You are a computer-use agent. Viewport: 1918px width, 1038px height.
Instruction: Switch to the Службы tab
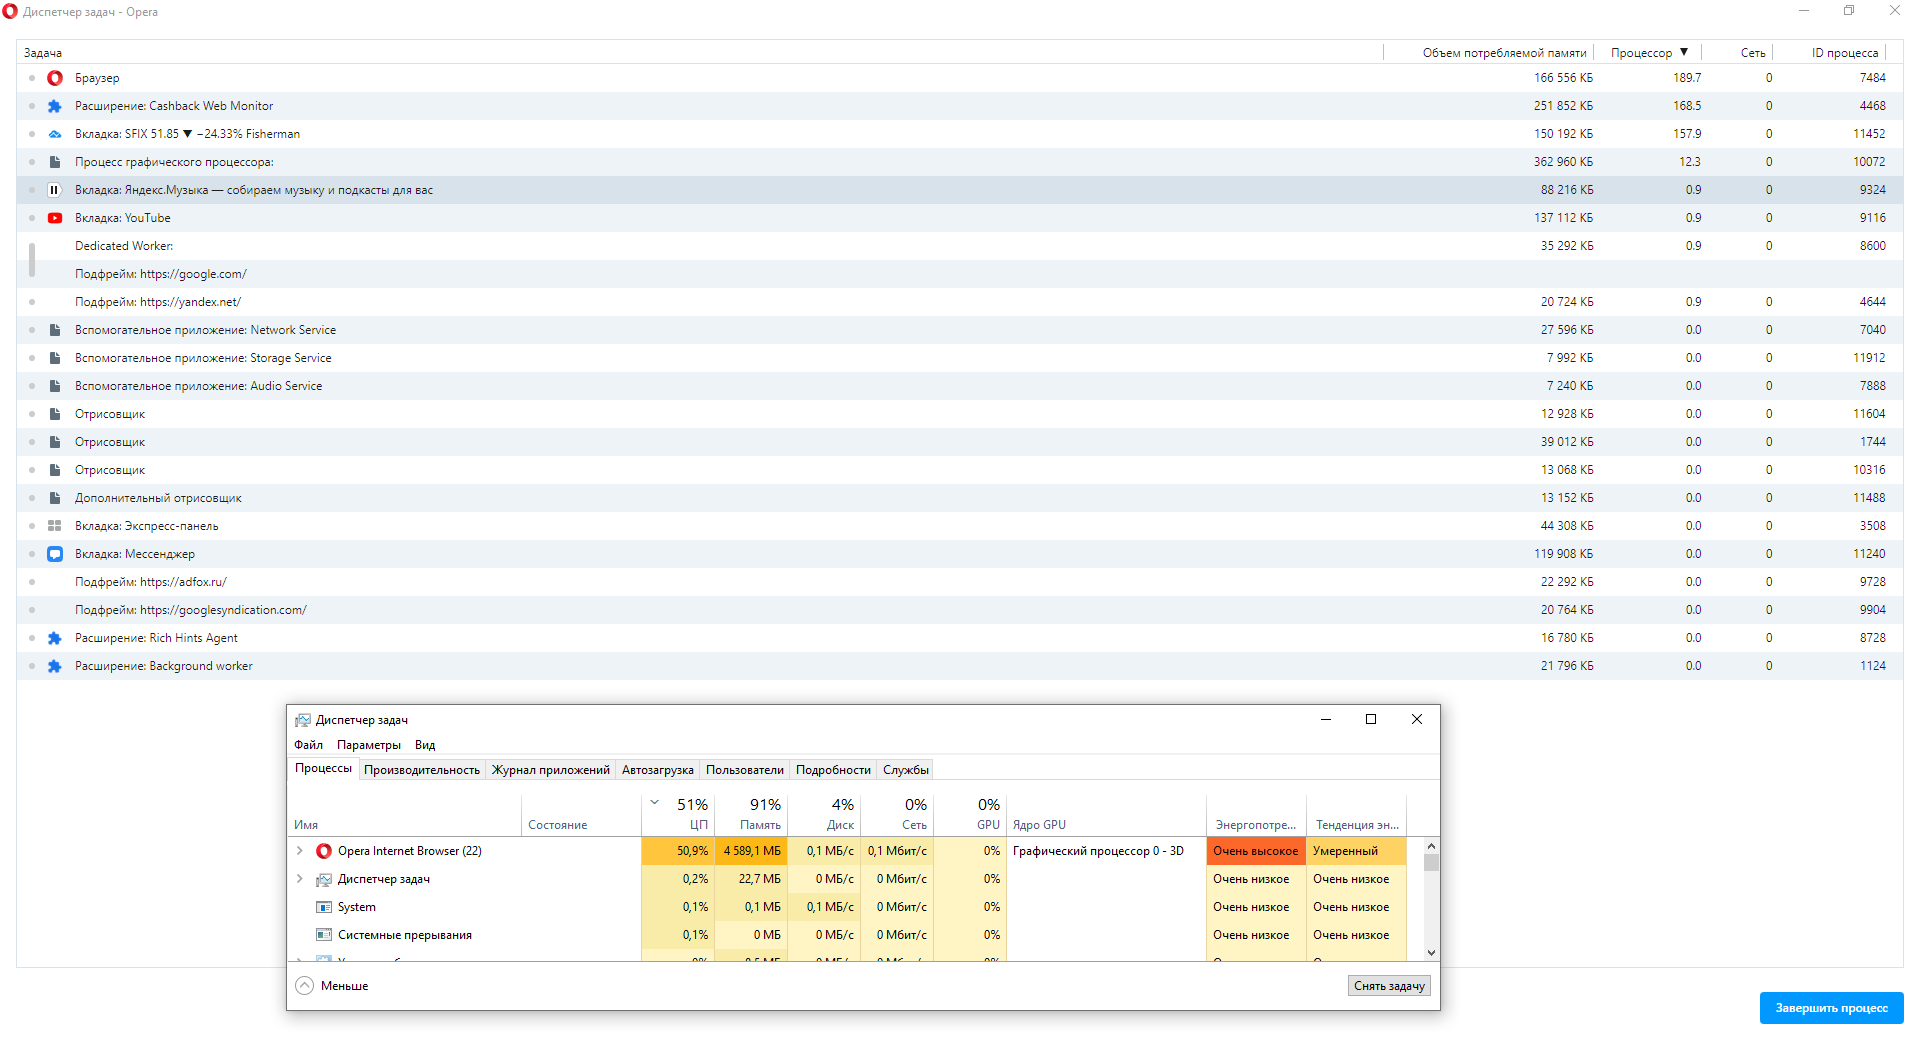(906, 770)
